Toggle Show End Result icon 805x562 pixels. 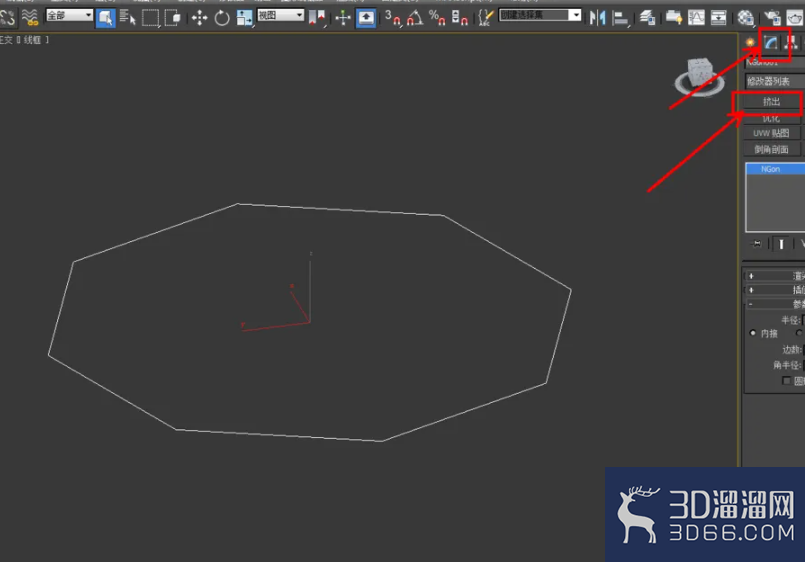(781, 244)
